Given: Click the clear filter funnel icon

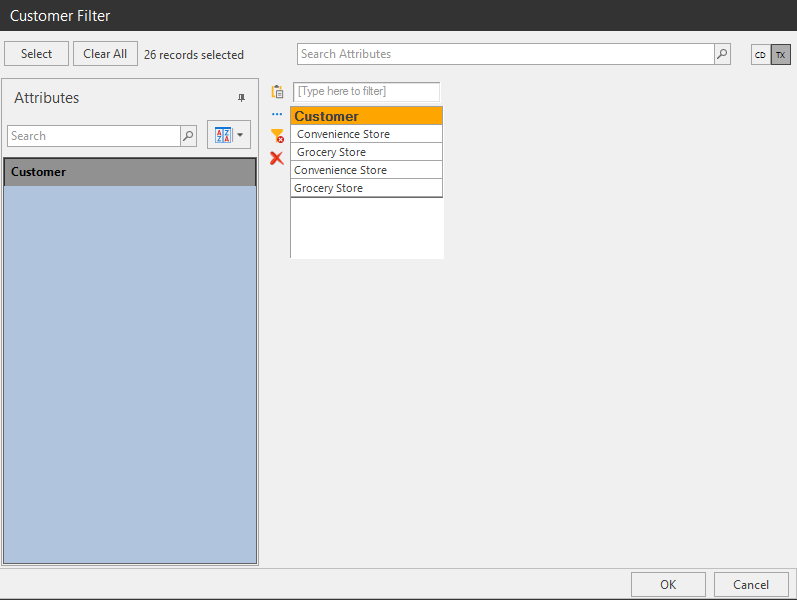Looking at the screenshot, I should pyautogui.click(x=277, y=136).
